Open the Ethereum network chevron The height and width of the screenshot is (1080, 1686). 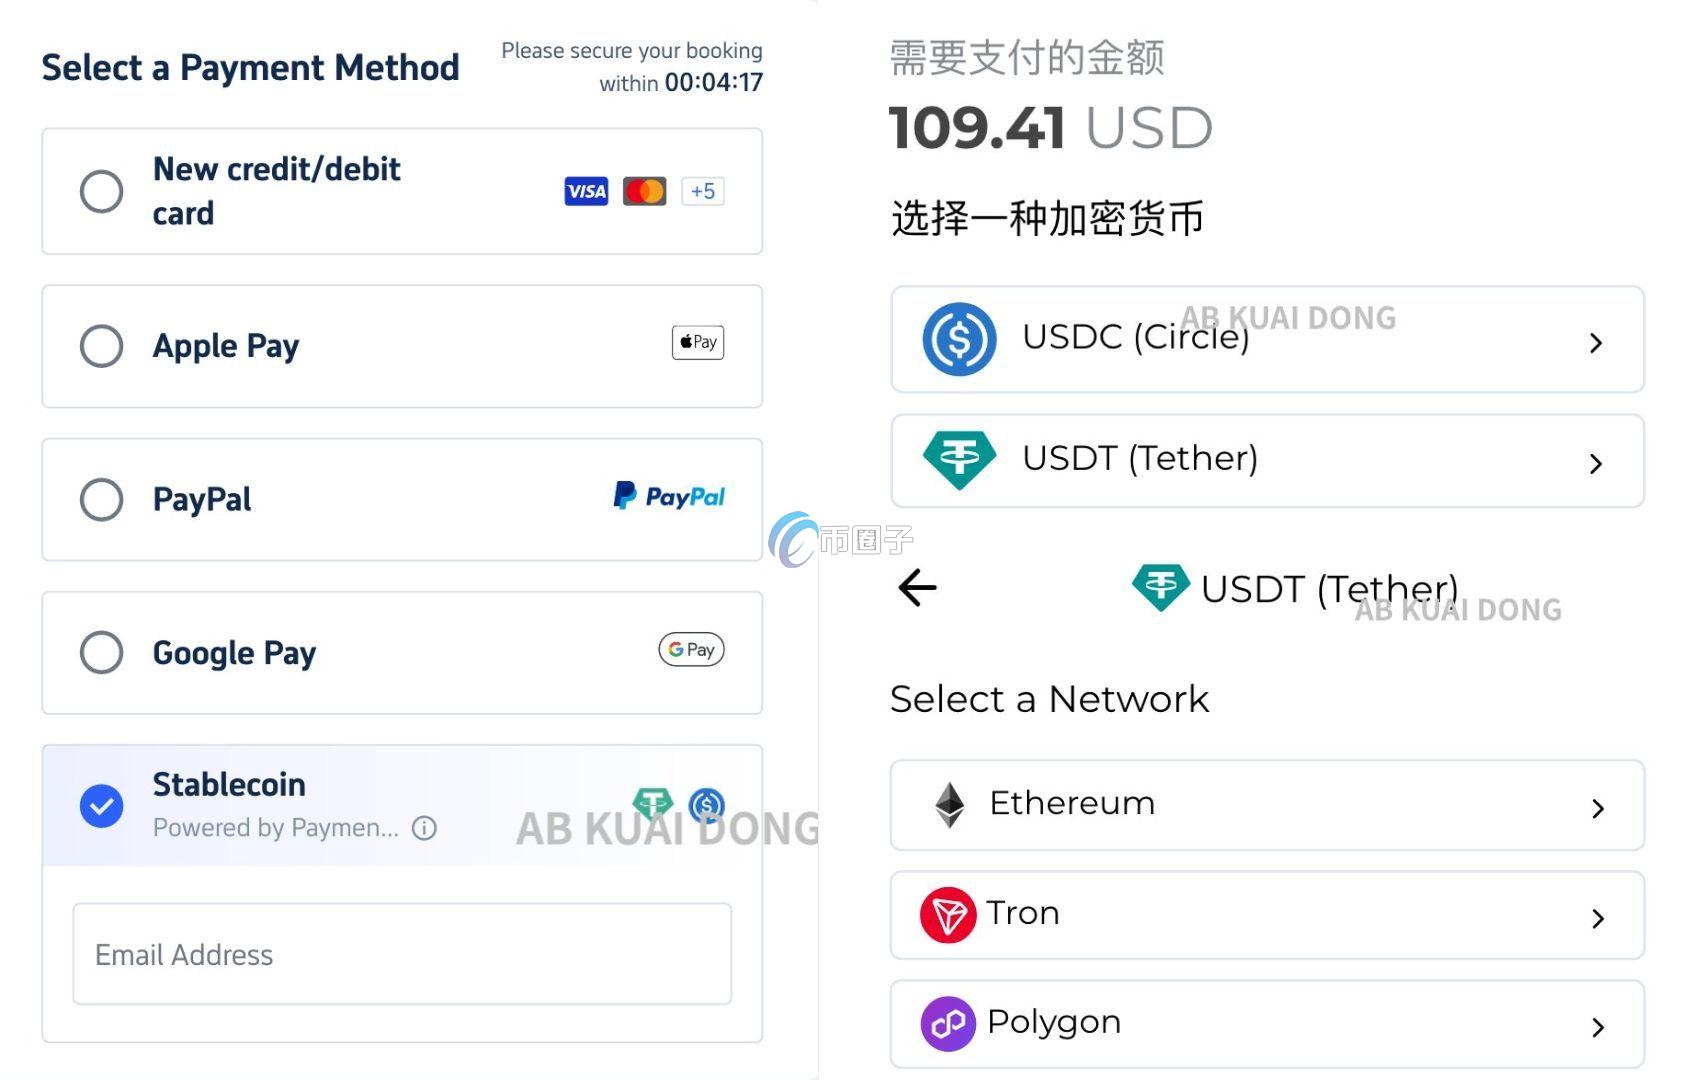click(1598, 808)
